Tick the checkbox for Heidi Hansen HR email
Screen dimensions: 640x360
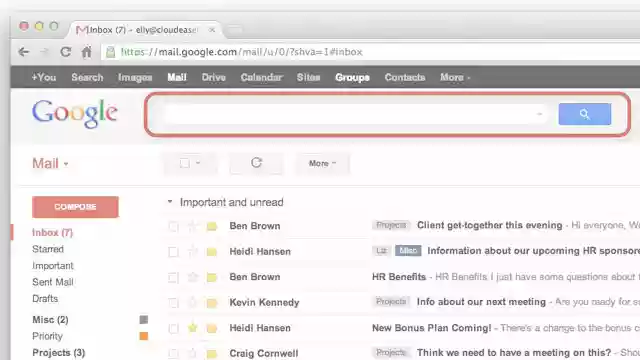pyautogui.click(x=173, y=252)
